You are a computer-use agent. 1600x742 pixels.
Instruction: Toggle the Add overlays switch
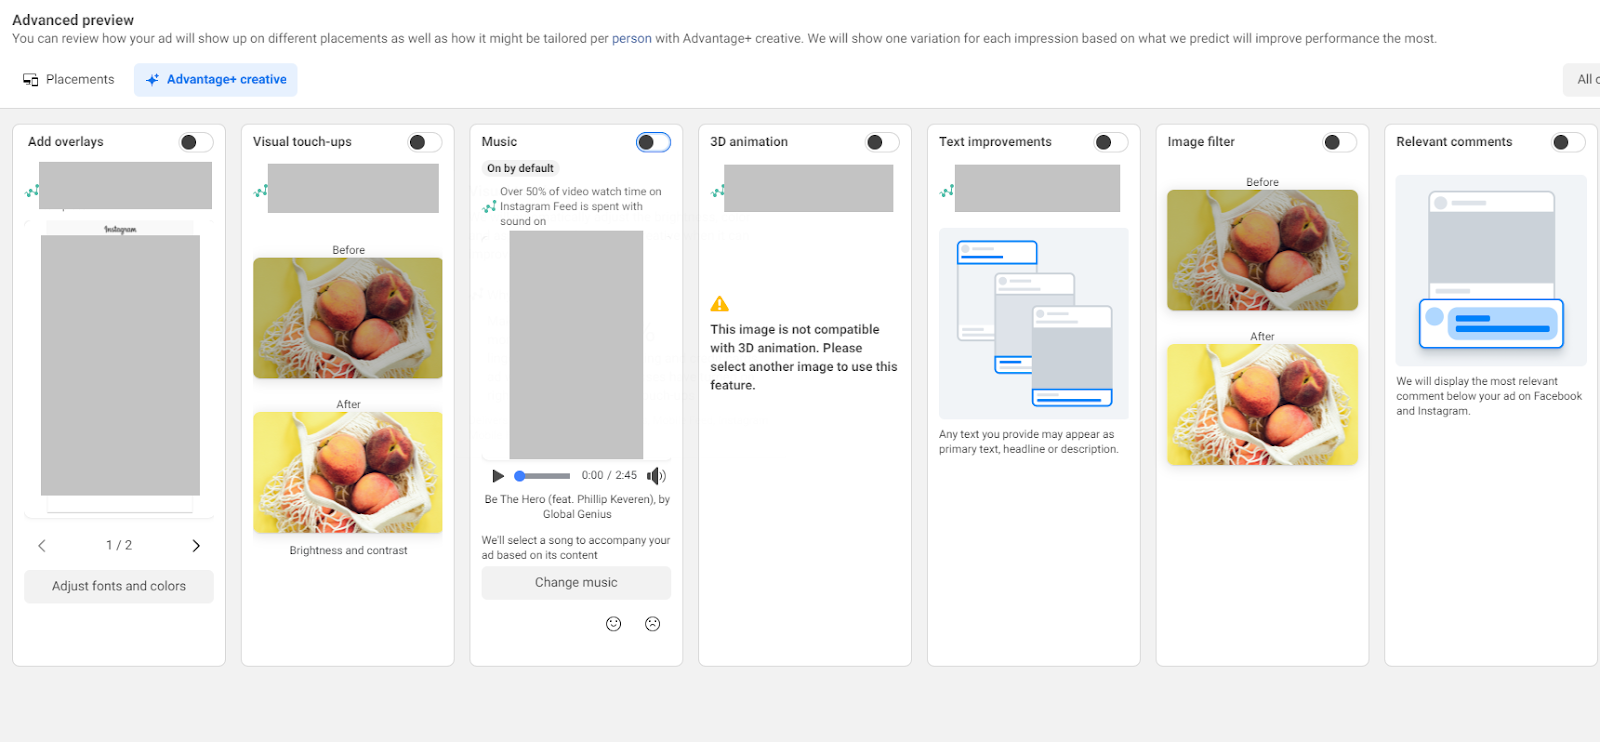[196, 142]
